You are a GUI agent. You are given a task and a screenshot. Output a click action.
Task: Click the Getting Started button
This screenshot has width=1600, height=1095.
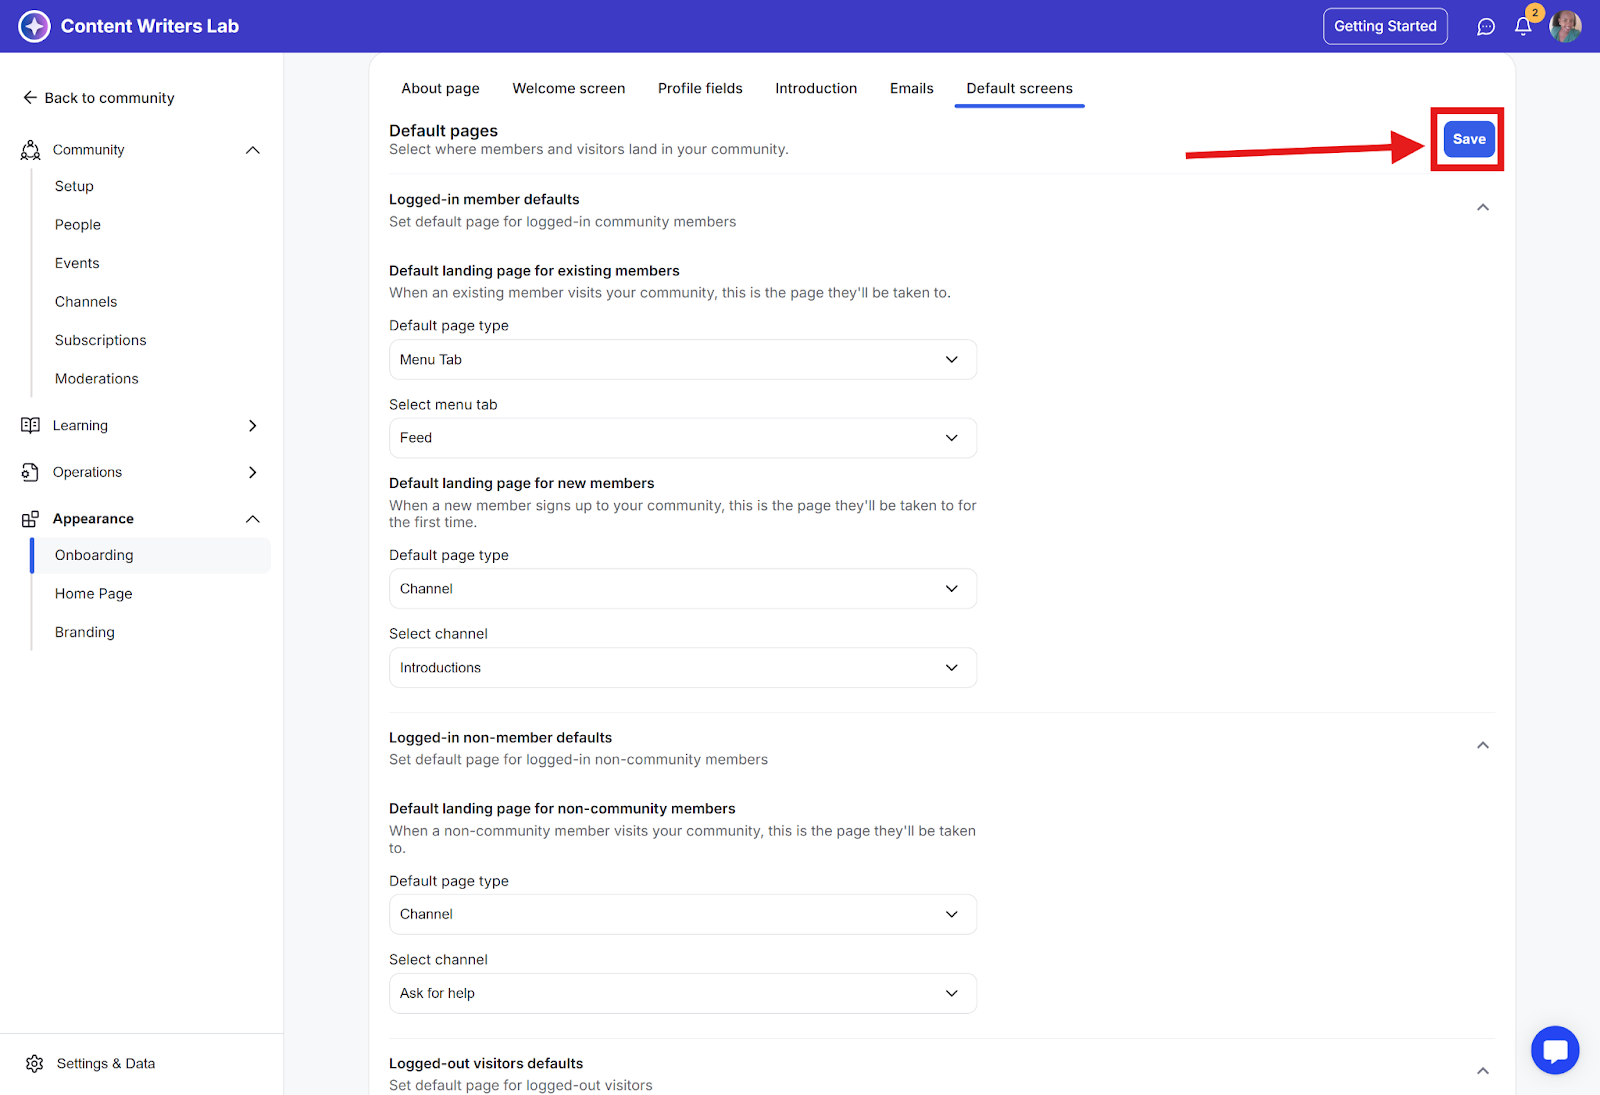(1385, 26)
